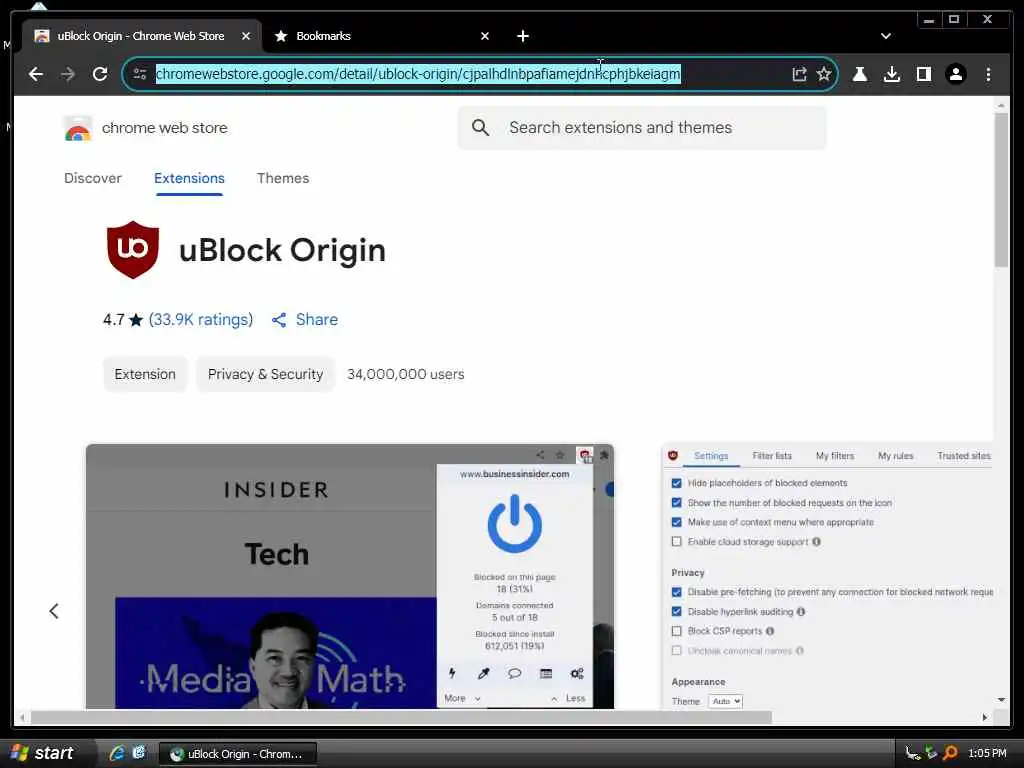Click the uBlock Origin shield logo
Image resolution: width=1024 pixels, height=768 pixels.
(x=133, y=249)
